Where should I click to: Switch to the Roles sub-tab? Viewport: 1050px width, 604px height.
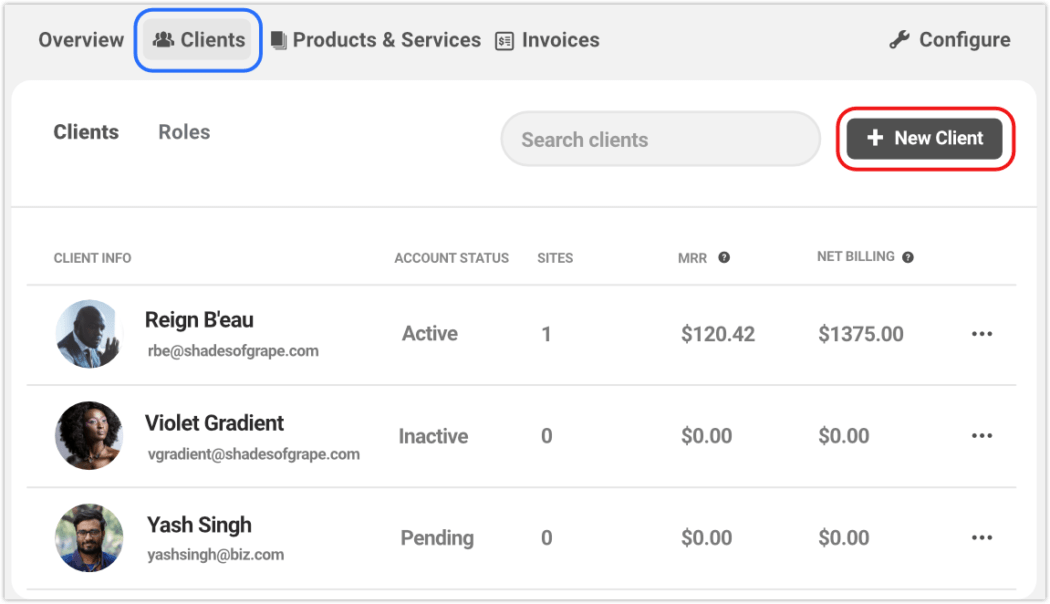pyautogui.click(x=184, y=132)
